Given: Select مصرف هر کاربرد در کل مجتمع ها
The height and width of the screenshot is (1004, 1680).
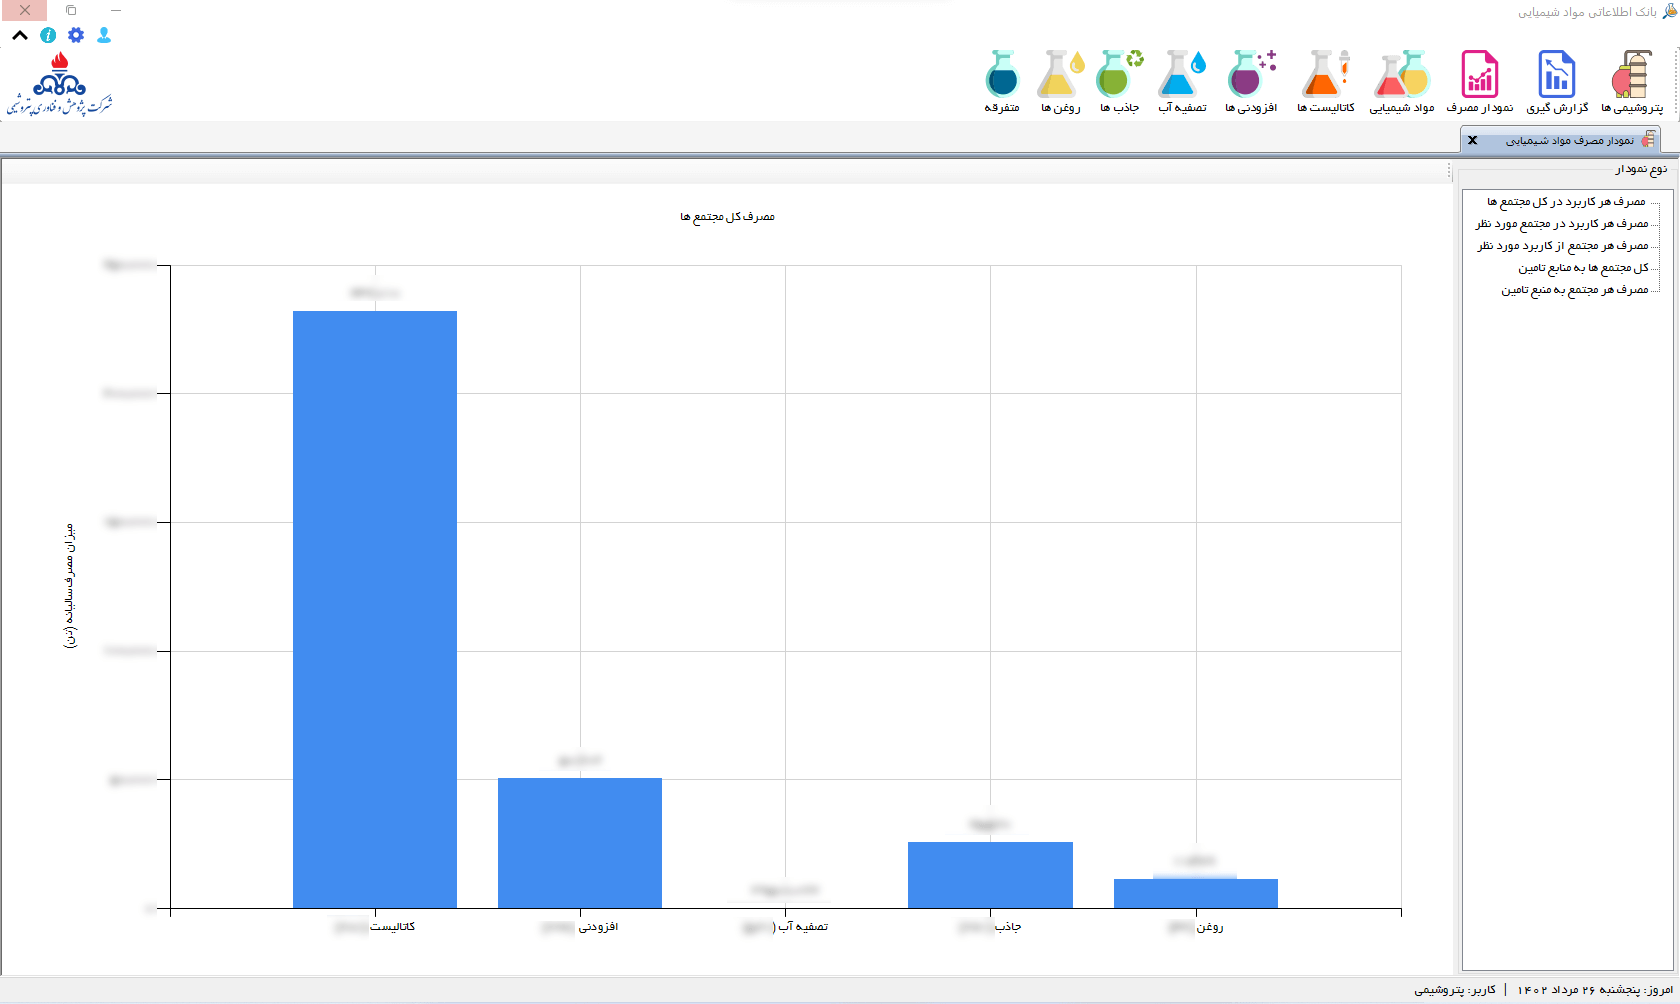Looking at the screenshot, I should pyautogui.click(x=1566, y=202).
